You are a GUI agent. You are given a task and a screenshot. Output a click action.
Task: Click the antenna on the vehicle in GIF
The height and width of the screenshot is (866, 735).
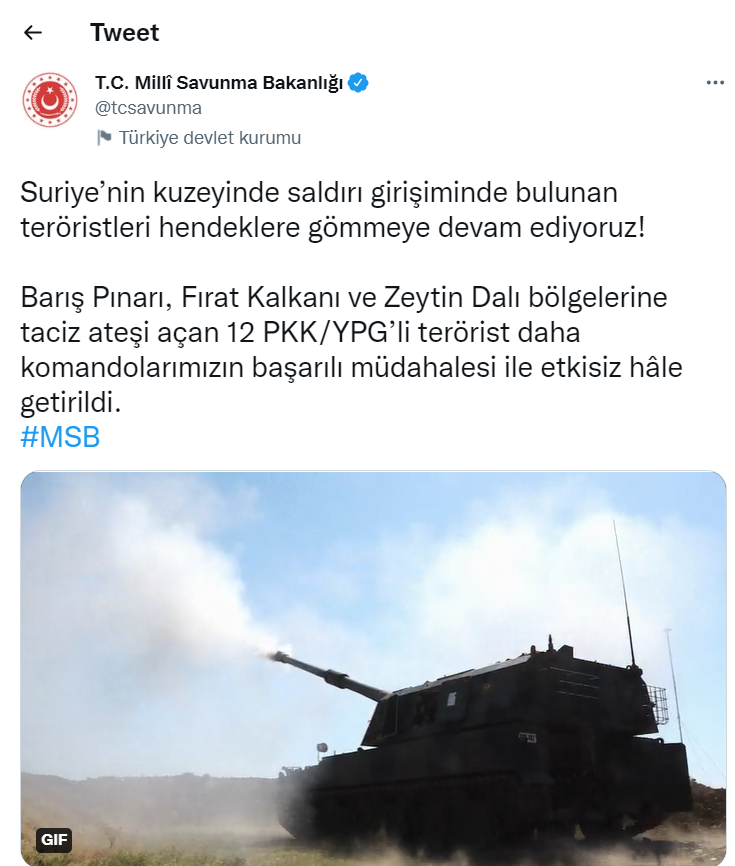[625, 593]
